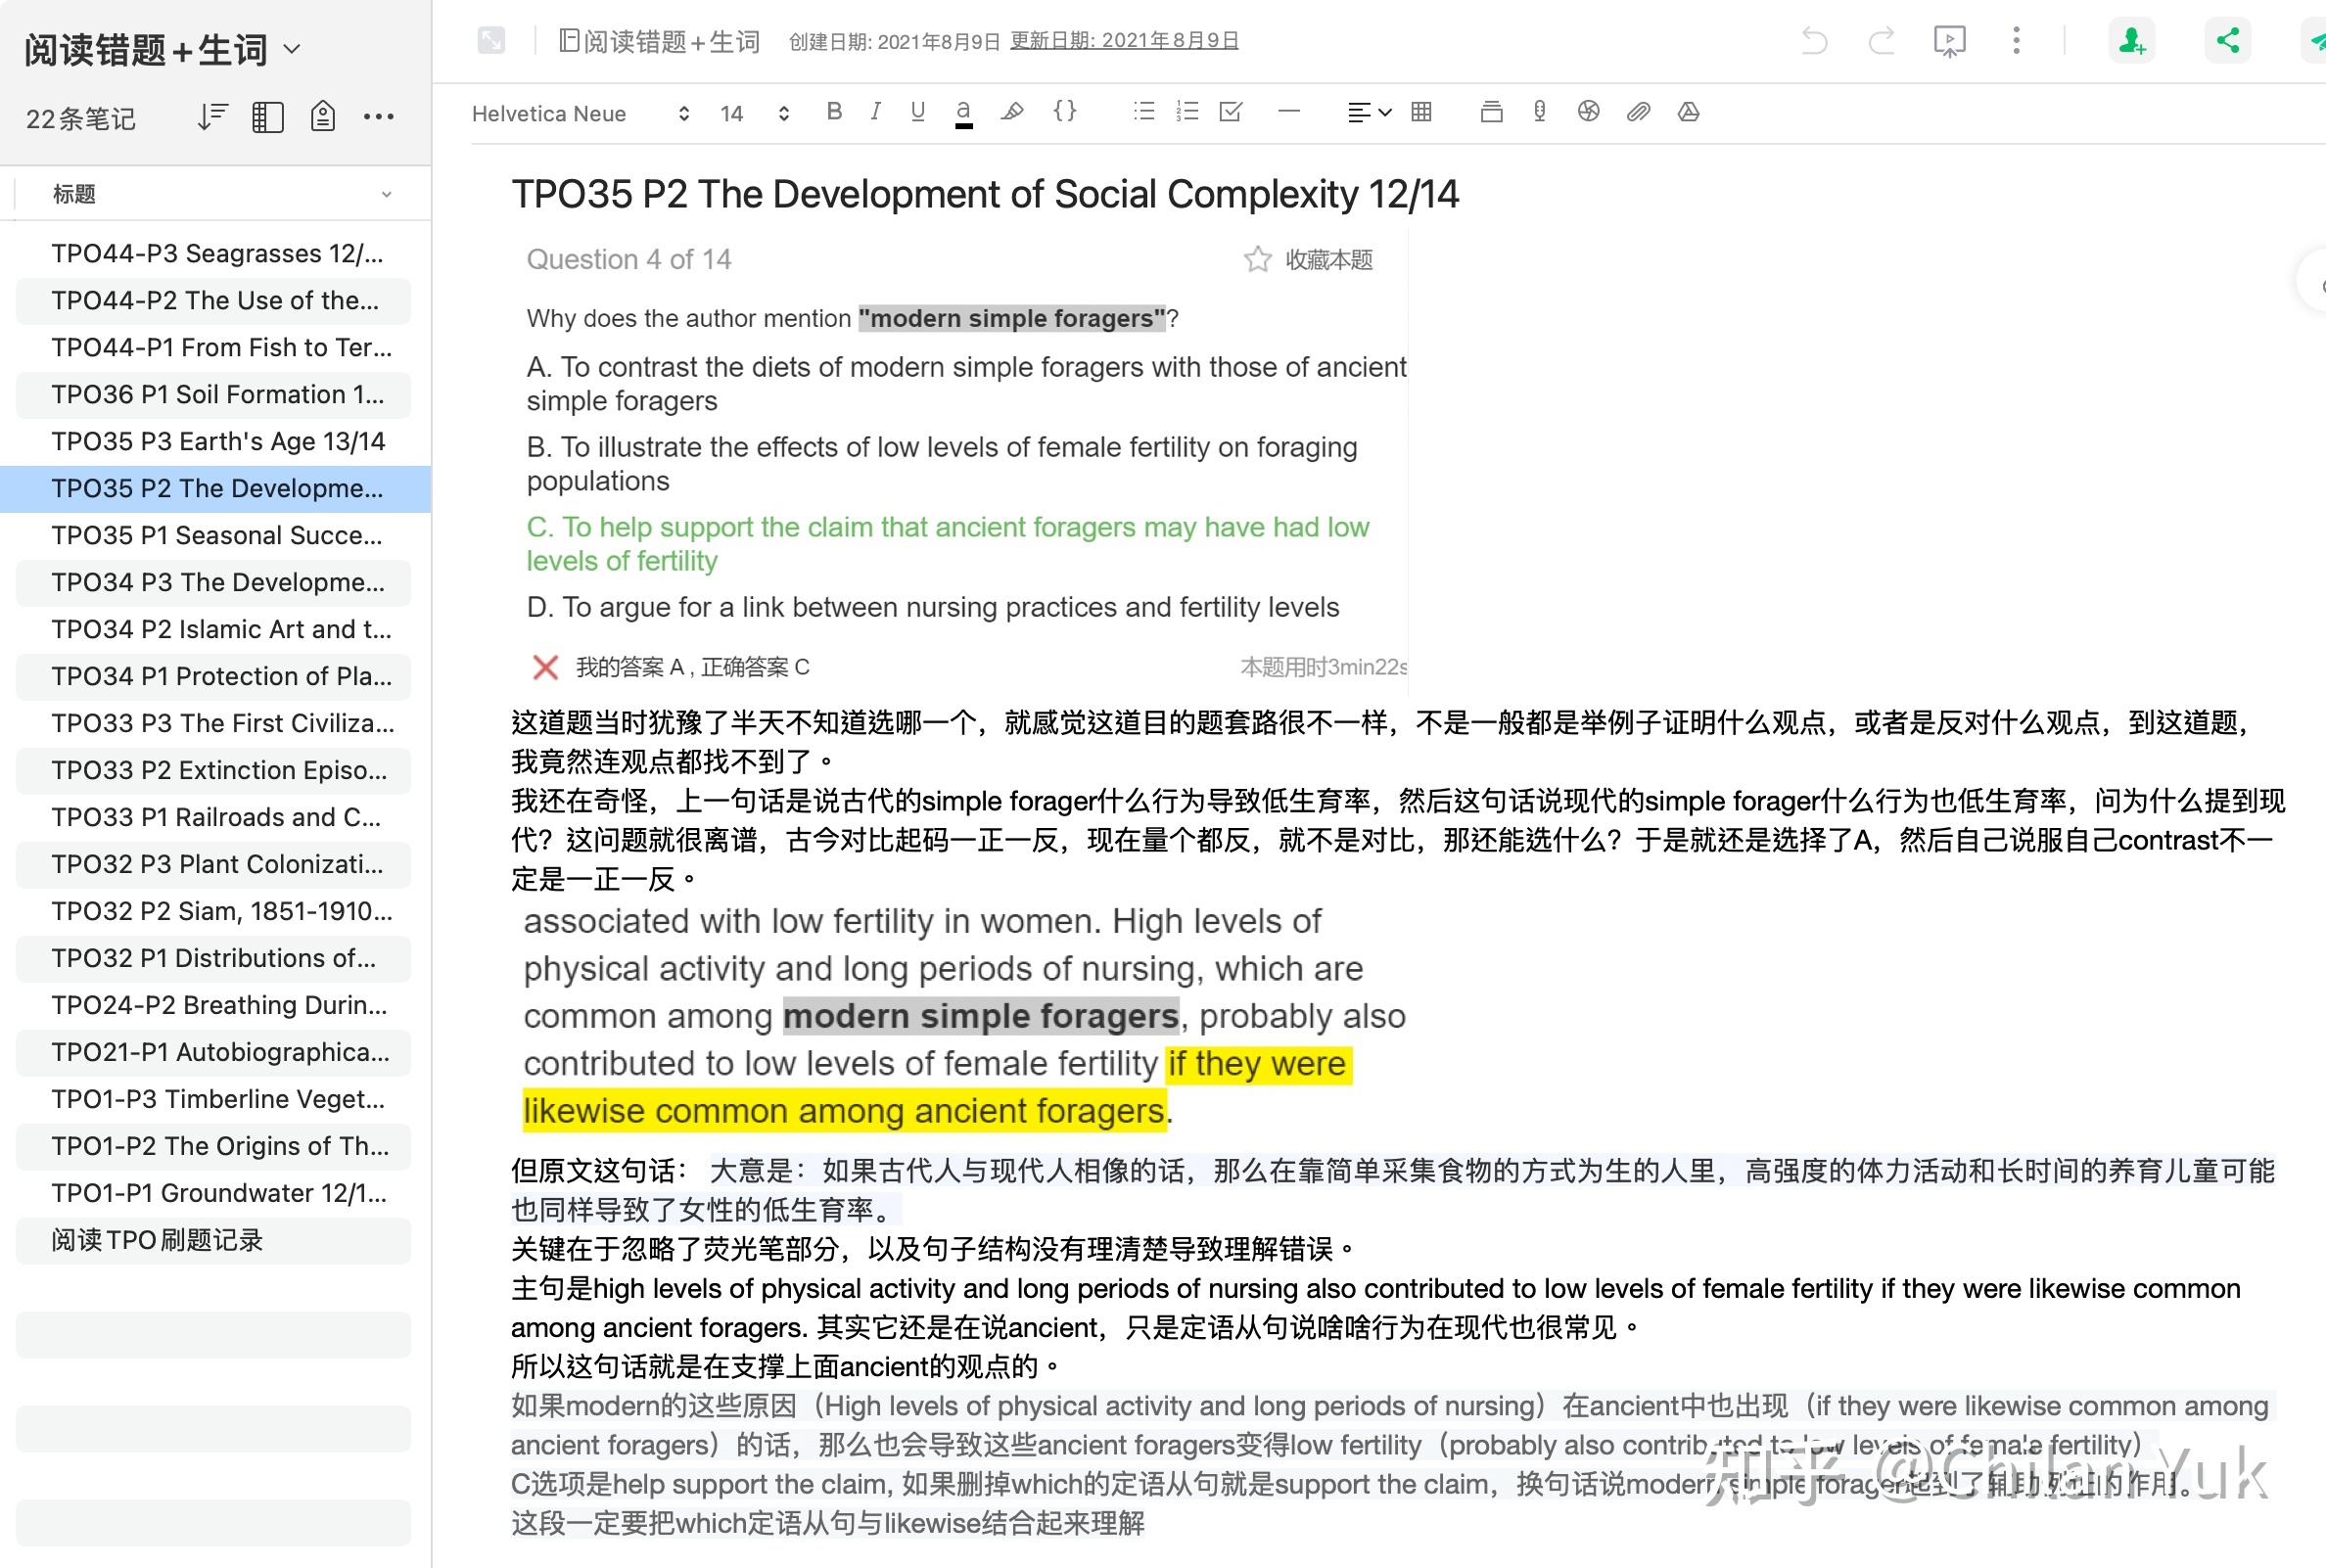Open note TPO1-P3 Timberline Veget...
The height and width of the screenshot is (1568, 2326).
click(215, 1100)
